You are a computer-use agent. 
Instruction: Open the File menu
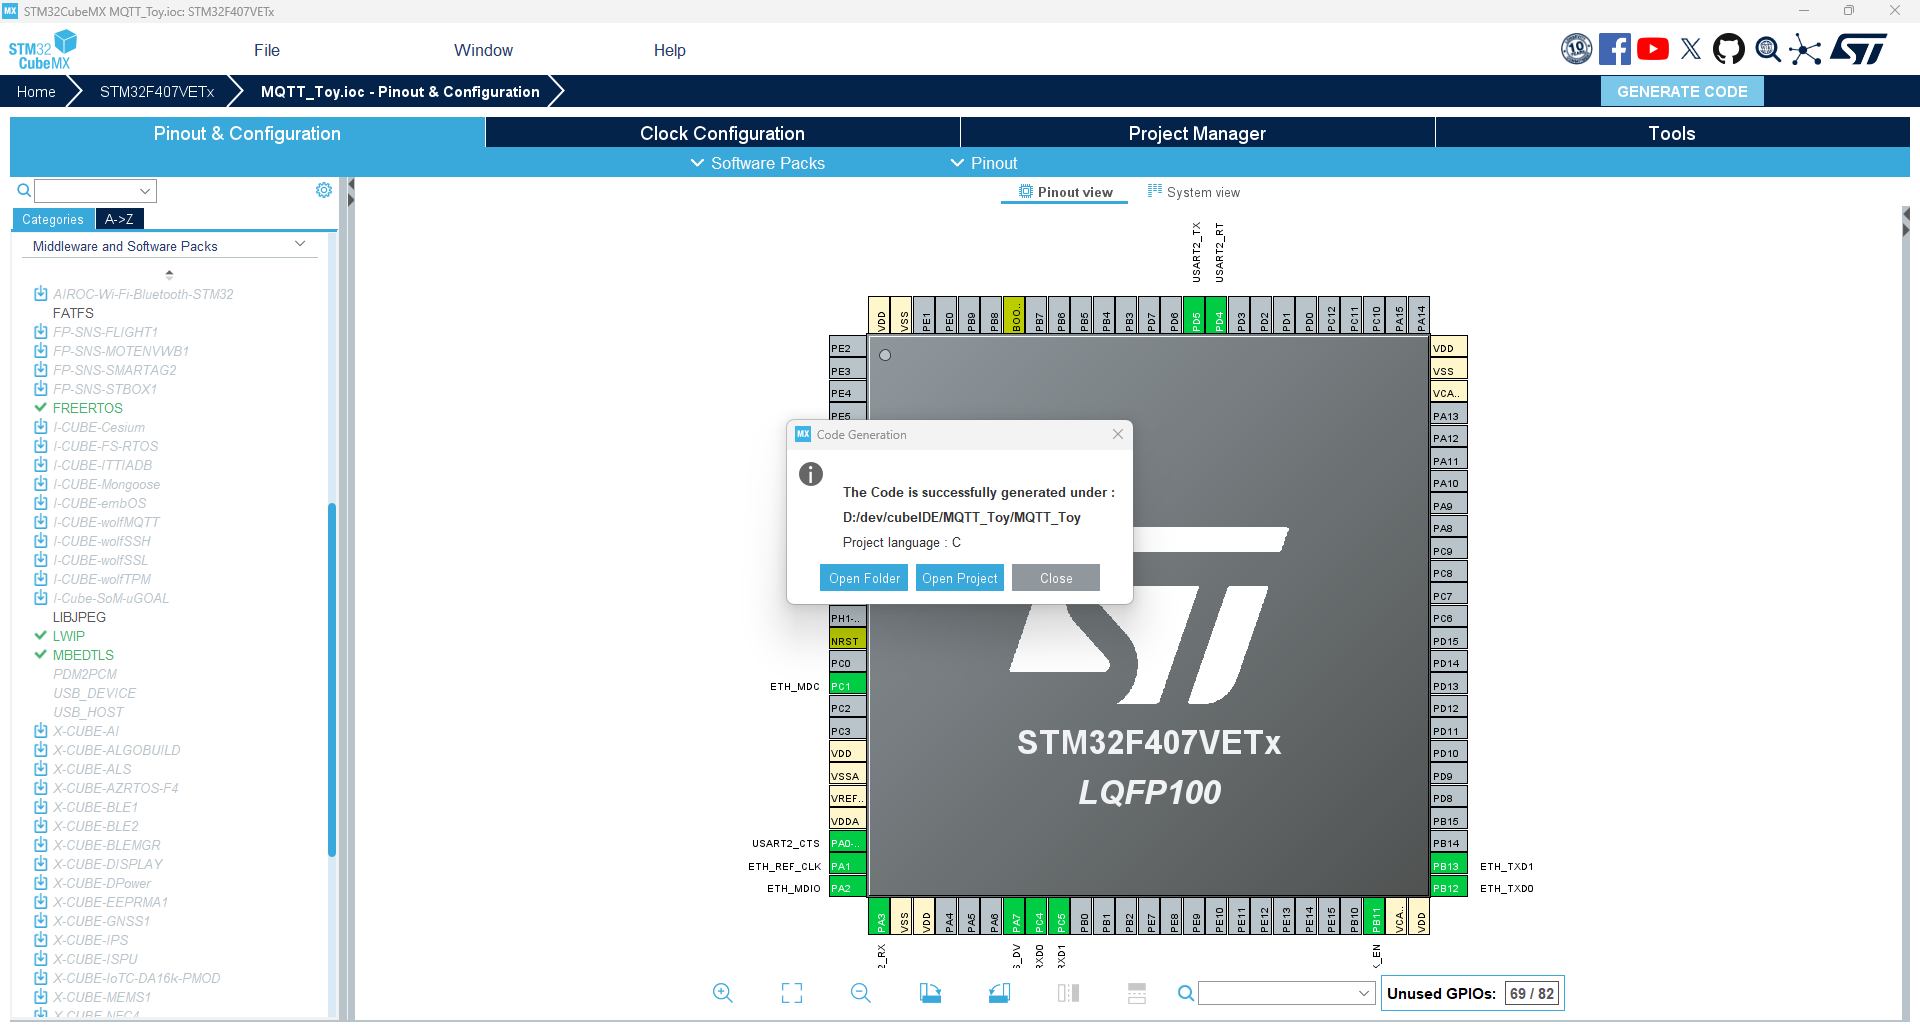tap(267, 50)
